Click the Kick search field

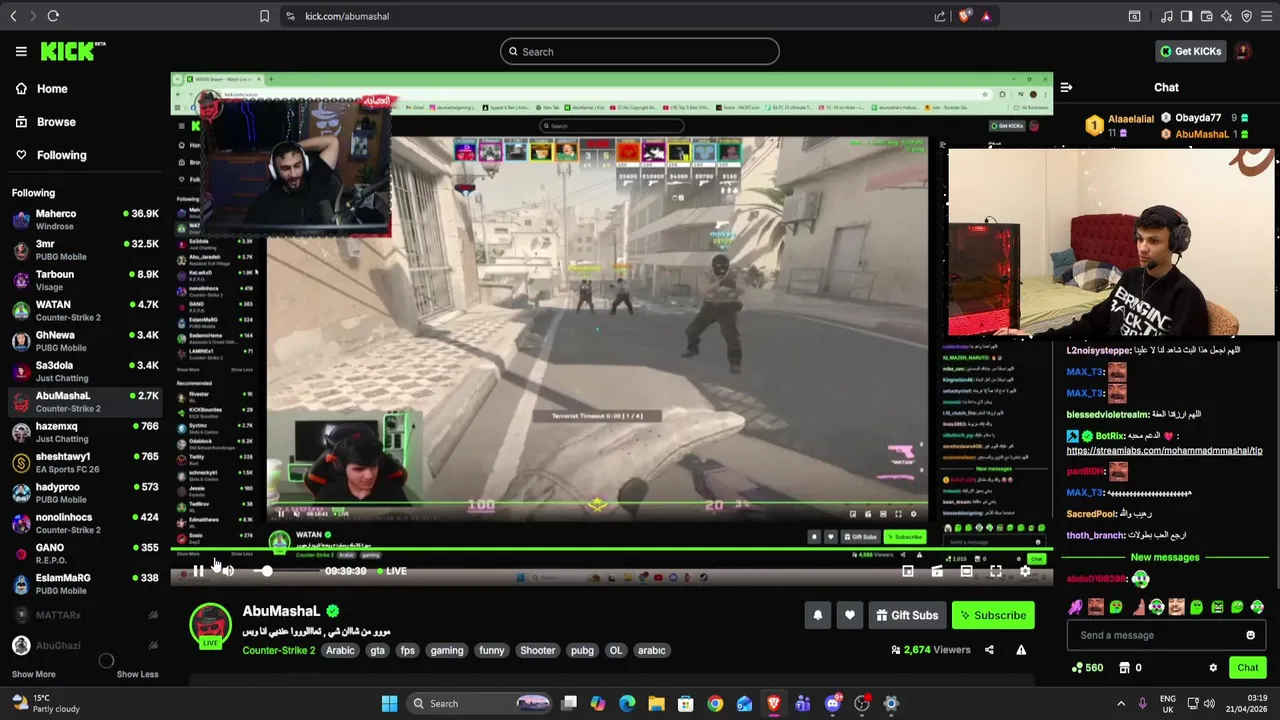(640, 52)
